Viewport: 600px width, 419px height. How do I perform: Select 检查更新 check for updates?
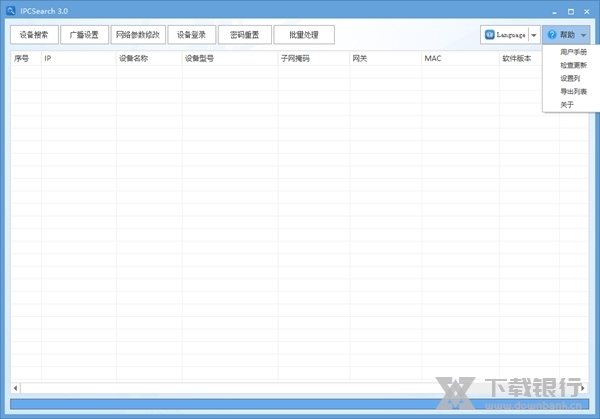(x=573, y=65)
